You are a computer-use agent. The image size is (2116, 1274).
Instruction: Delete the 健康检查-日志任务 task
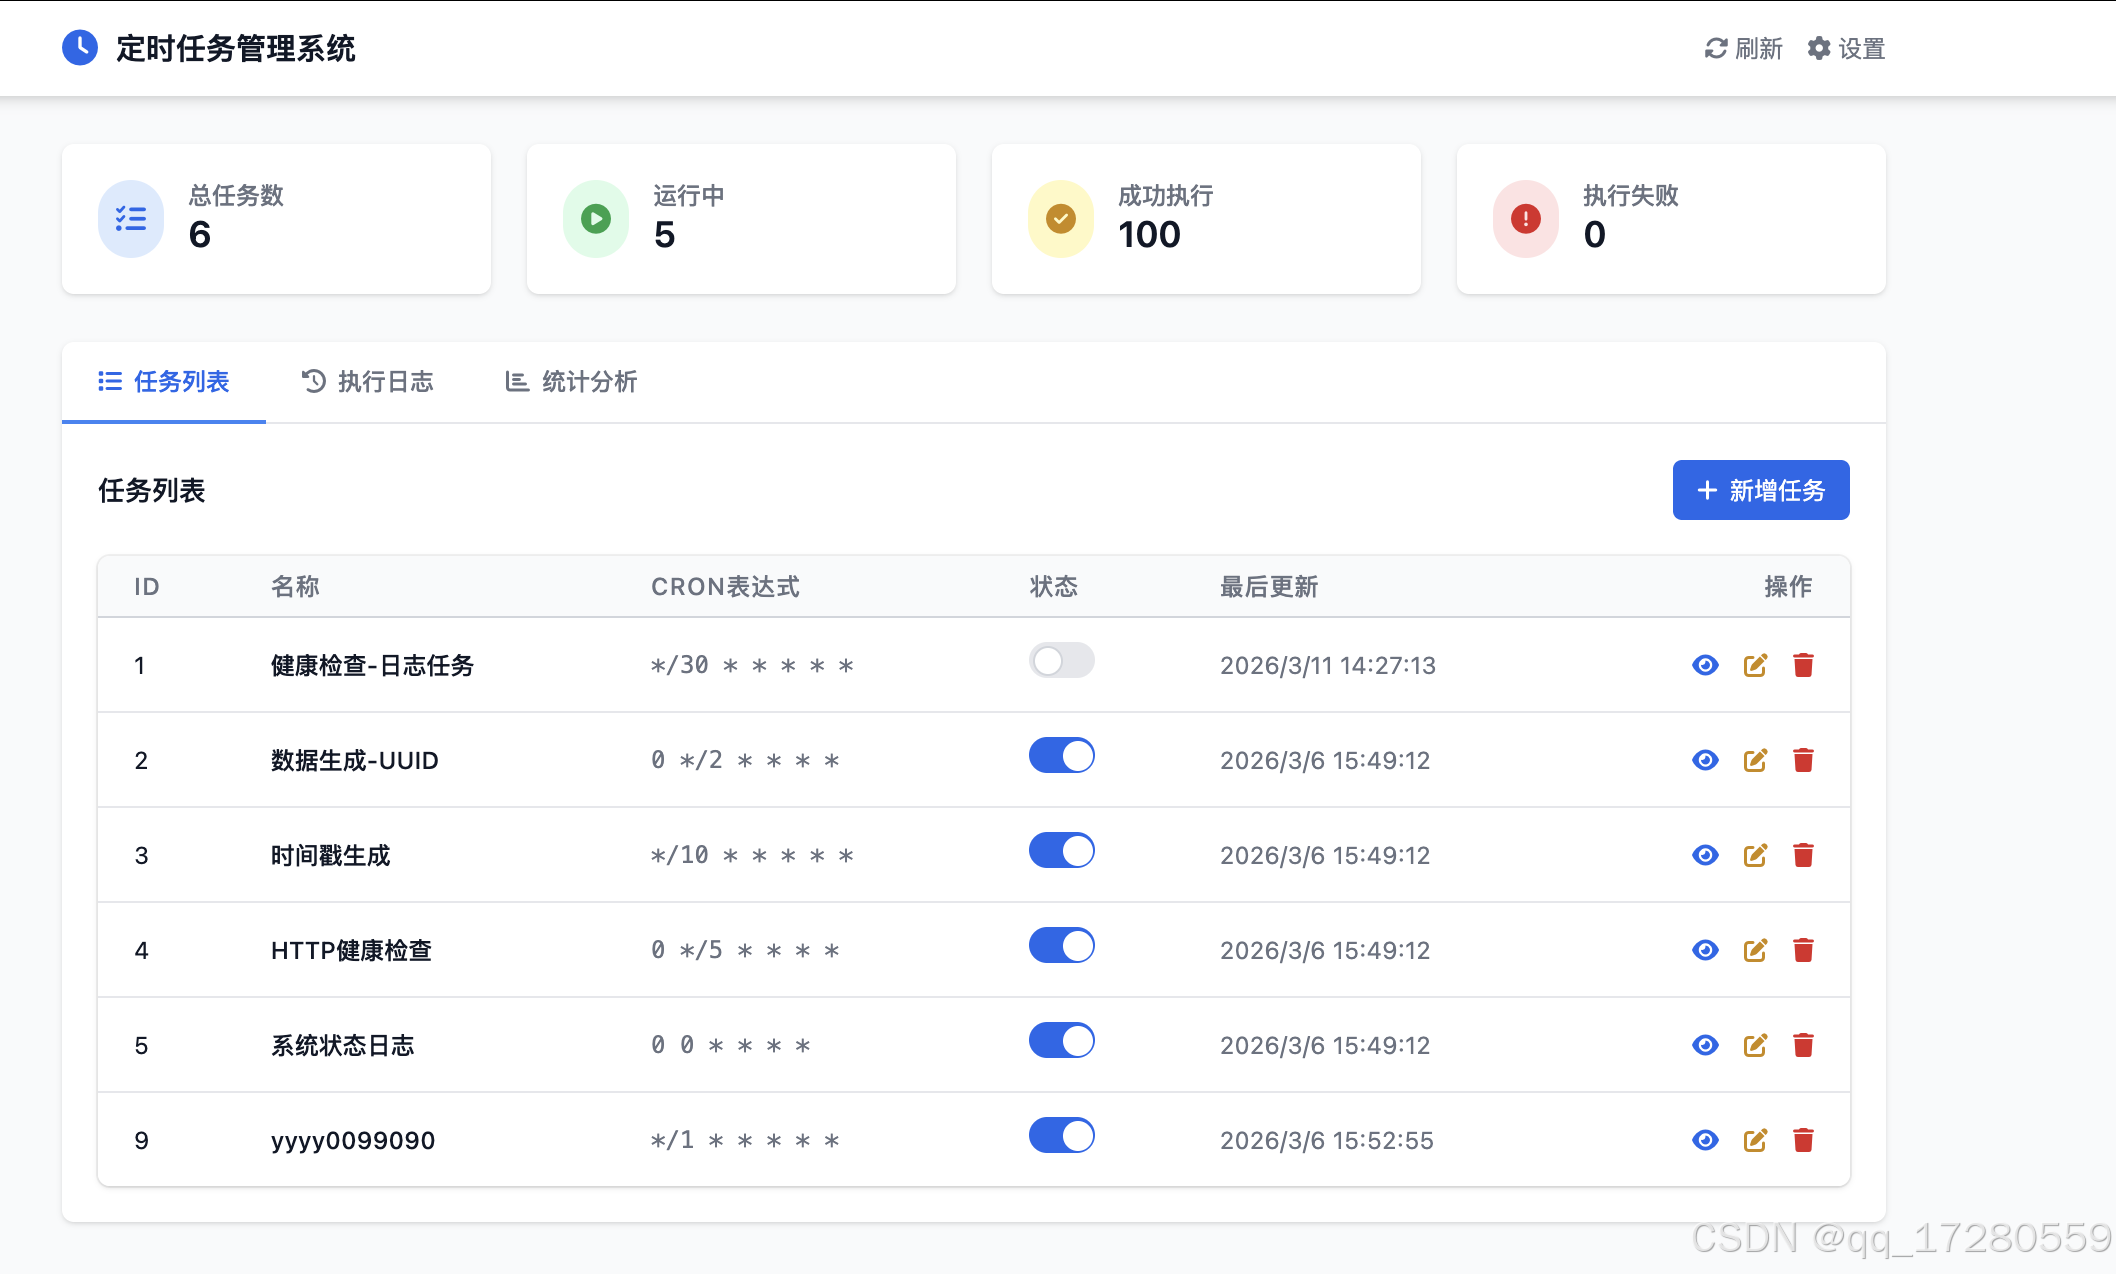[x=1803, y=665]
